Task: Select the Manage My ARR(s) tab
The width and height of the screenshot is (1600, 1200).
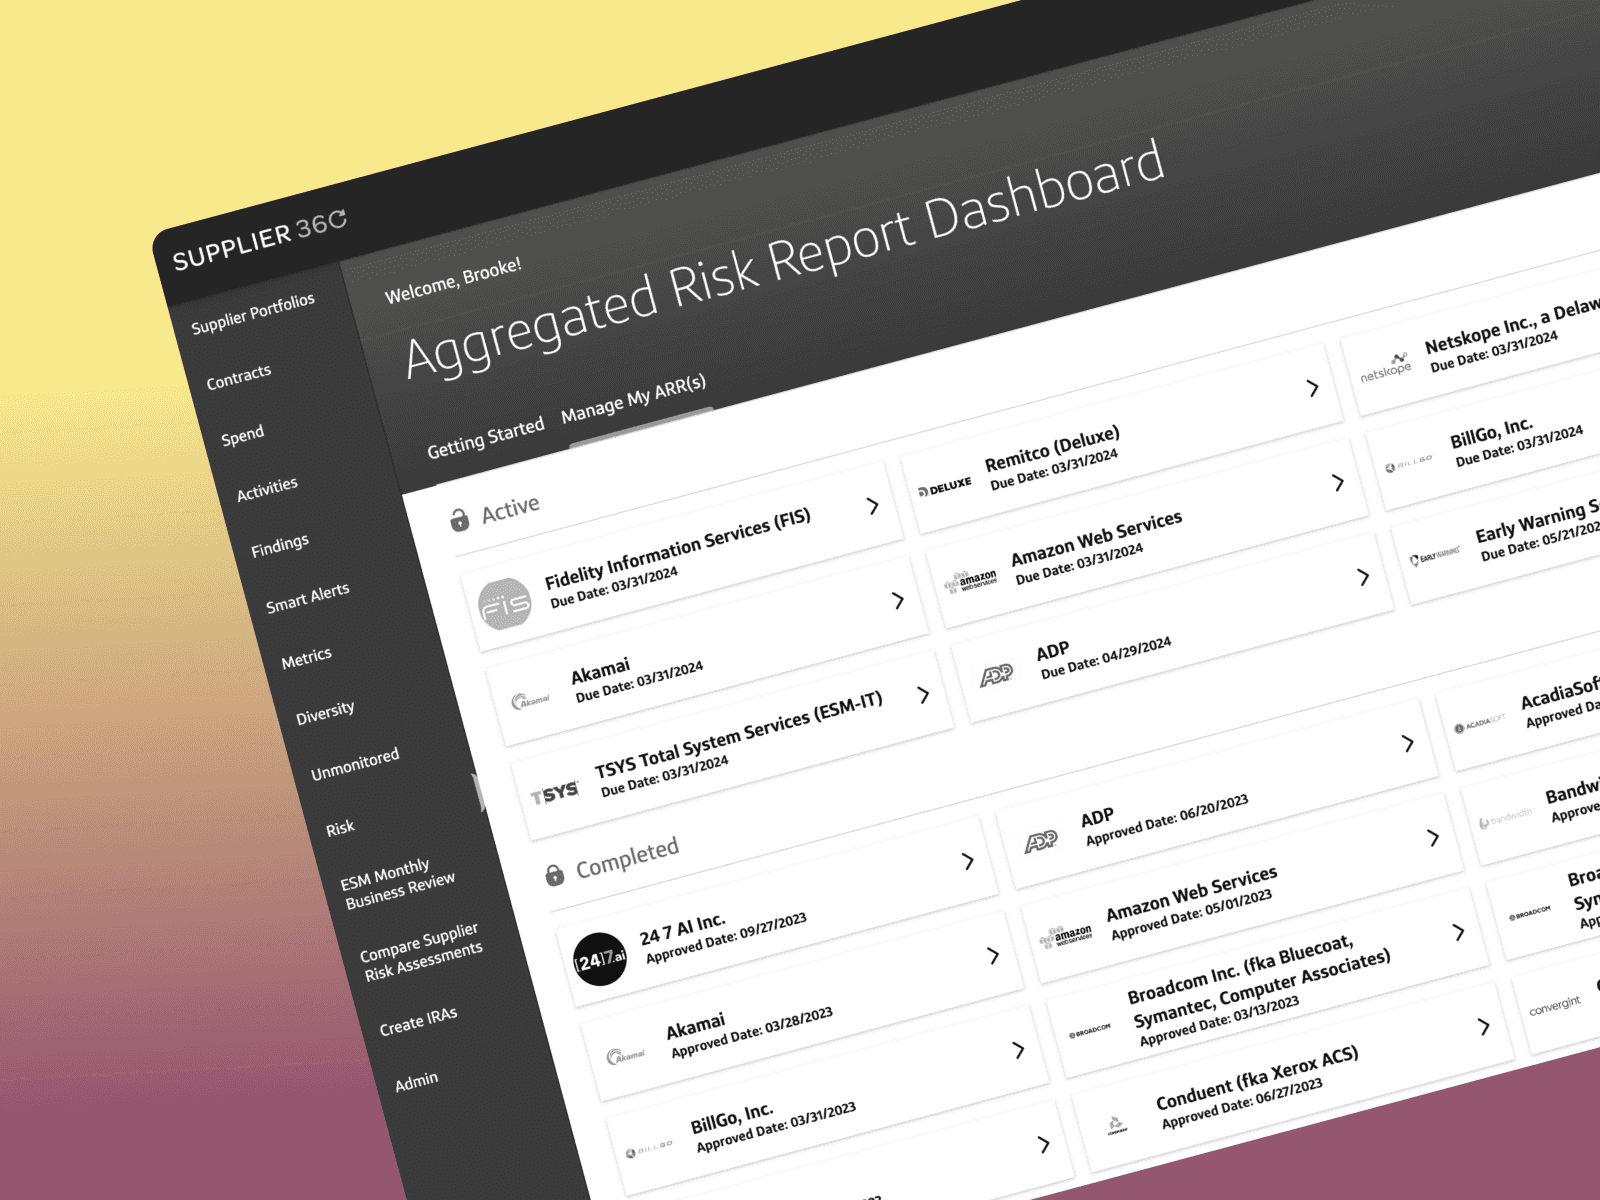Action: [x=634, y=398]
